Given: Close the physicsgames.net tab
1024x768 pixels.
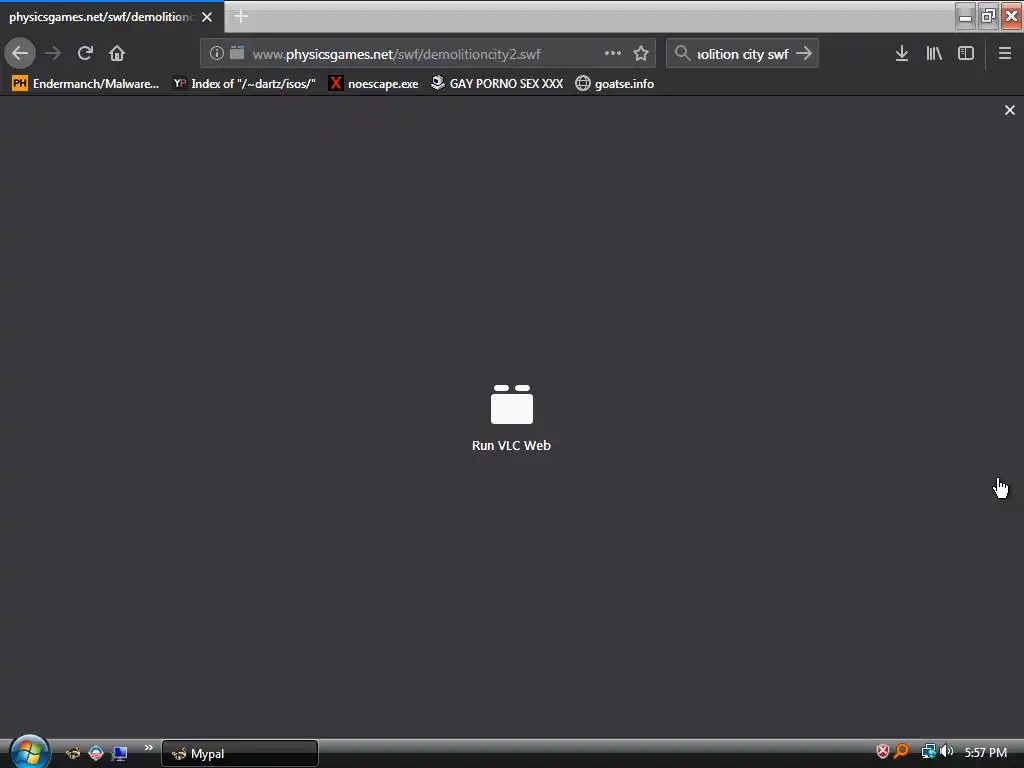Looking at the screenshot, I should coord(207,17).
